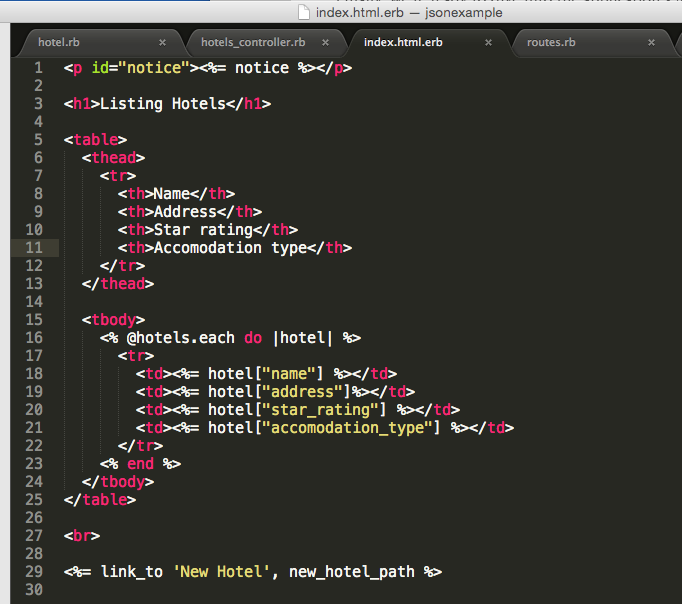
Task: Click the |hotel| block variable
Action: [303, 338]
